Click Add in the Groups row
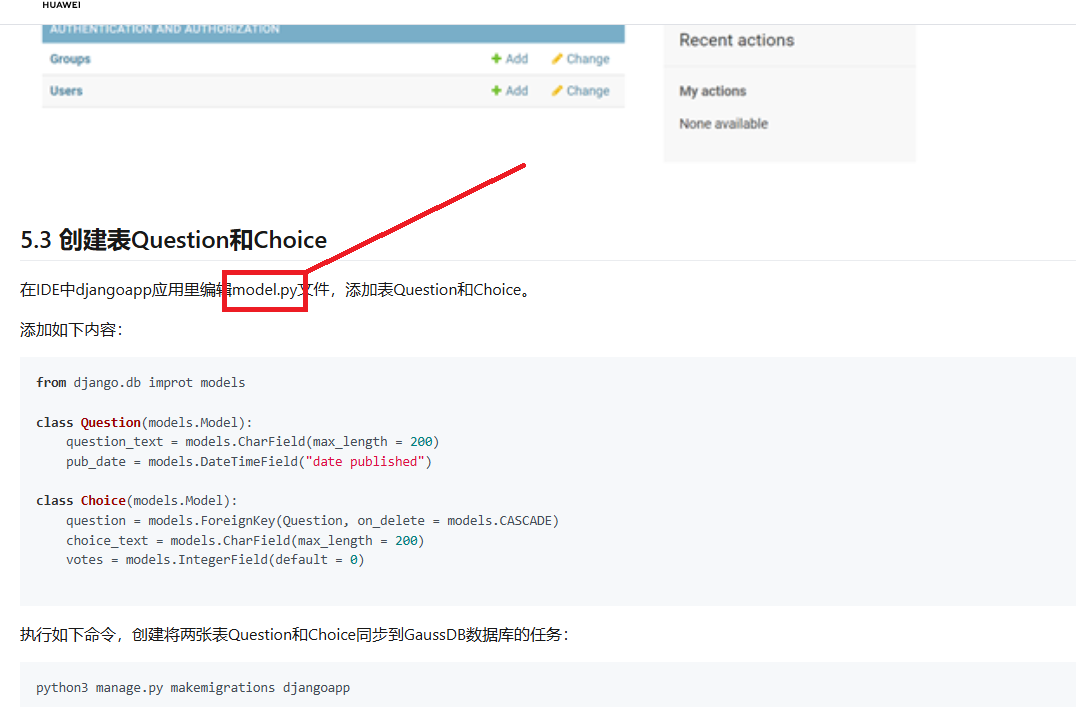The height and width of the screenshot is (707, 1076). [x=517, y=59]
